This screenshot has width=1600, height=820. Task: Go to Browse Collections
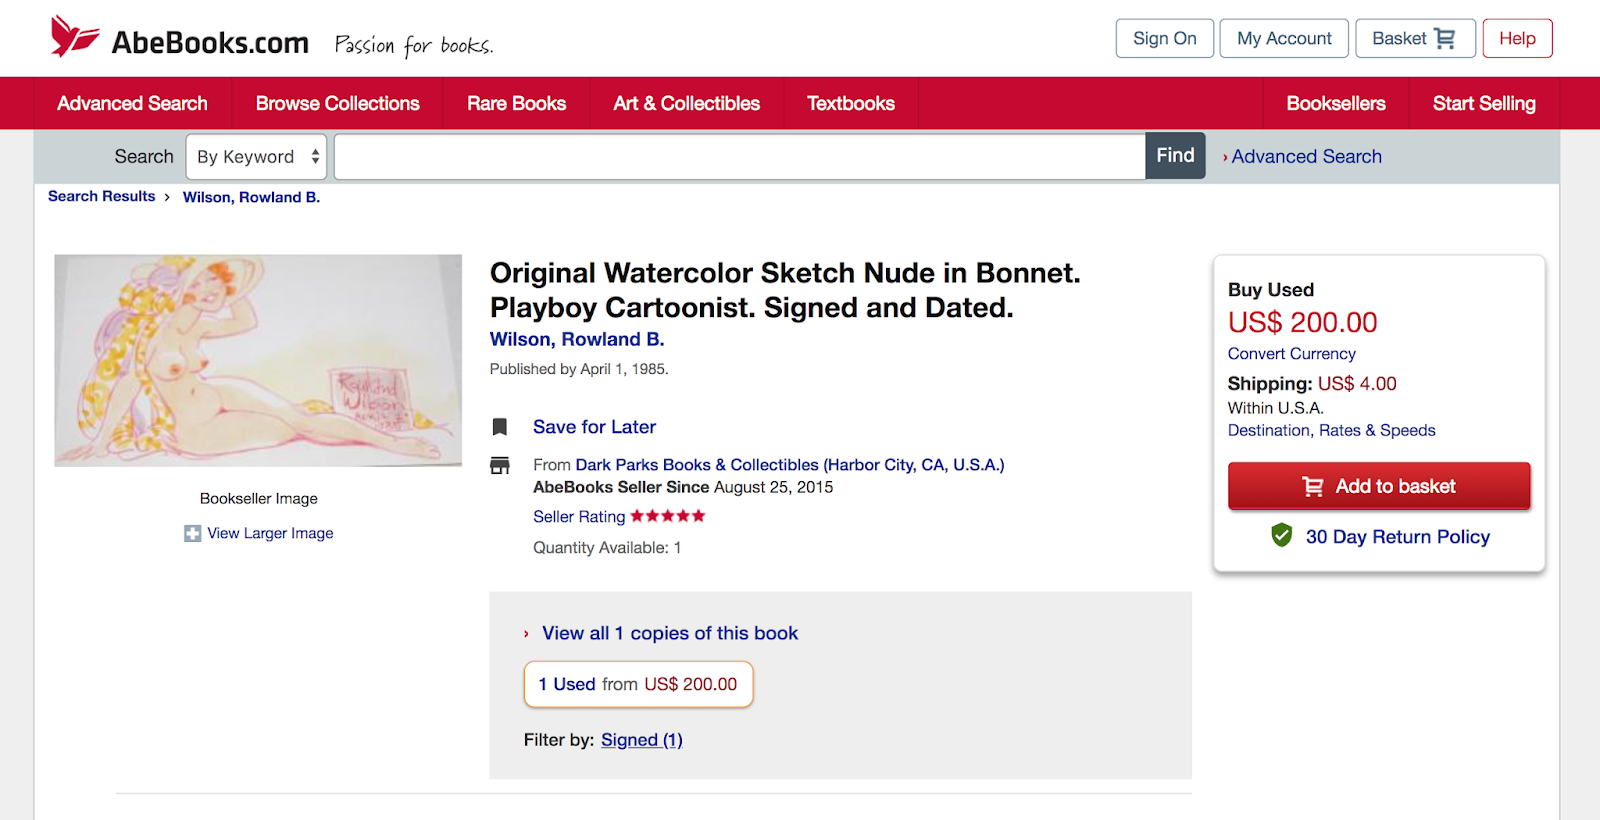pyautogui.click(x=337, y=103)
